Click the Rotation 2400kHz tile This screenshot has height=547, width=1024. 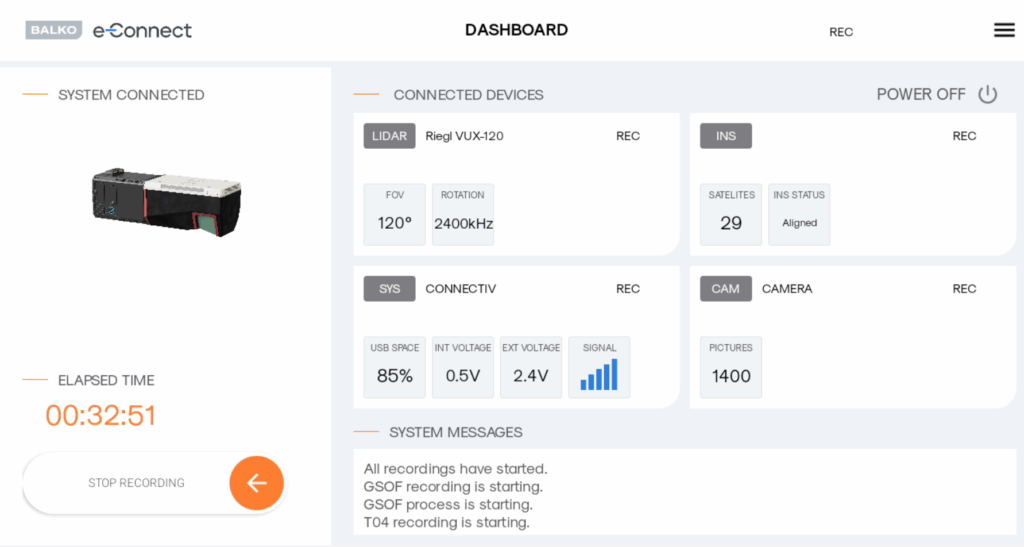click(x=463, y=214)
